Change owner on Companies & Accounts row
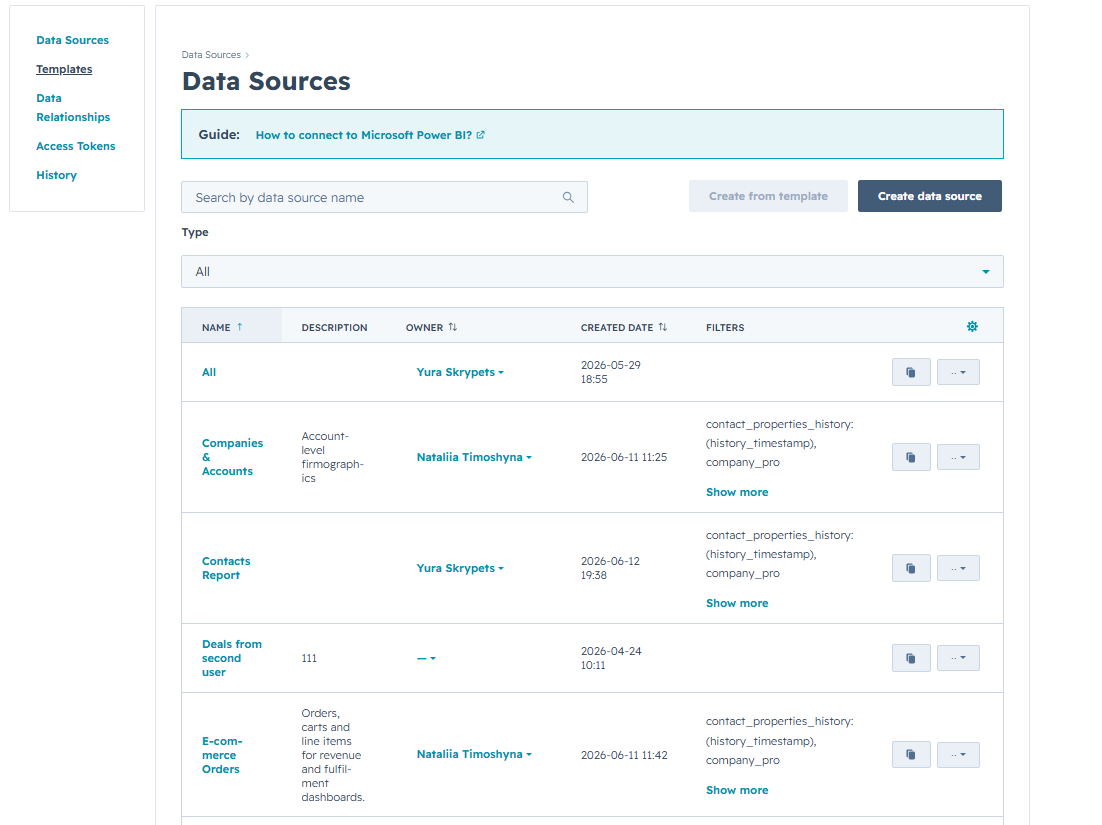Viewport: 1102px width, 825px height. click(x=474, y=457)
